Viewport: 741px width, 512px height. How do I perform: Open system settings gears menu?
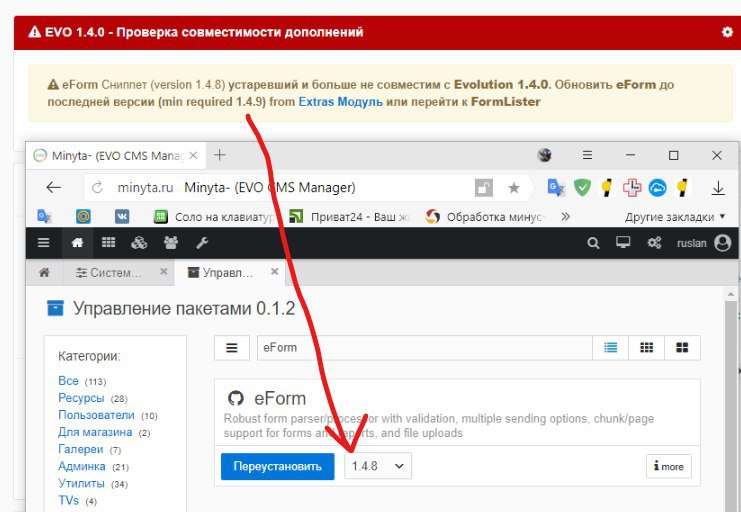click(x=654, y=243)
